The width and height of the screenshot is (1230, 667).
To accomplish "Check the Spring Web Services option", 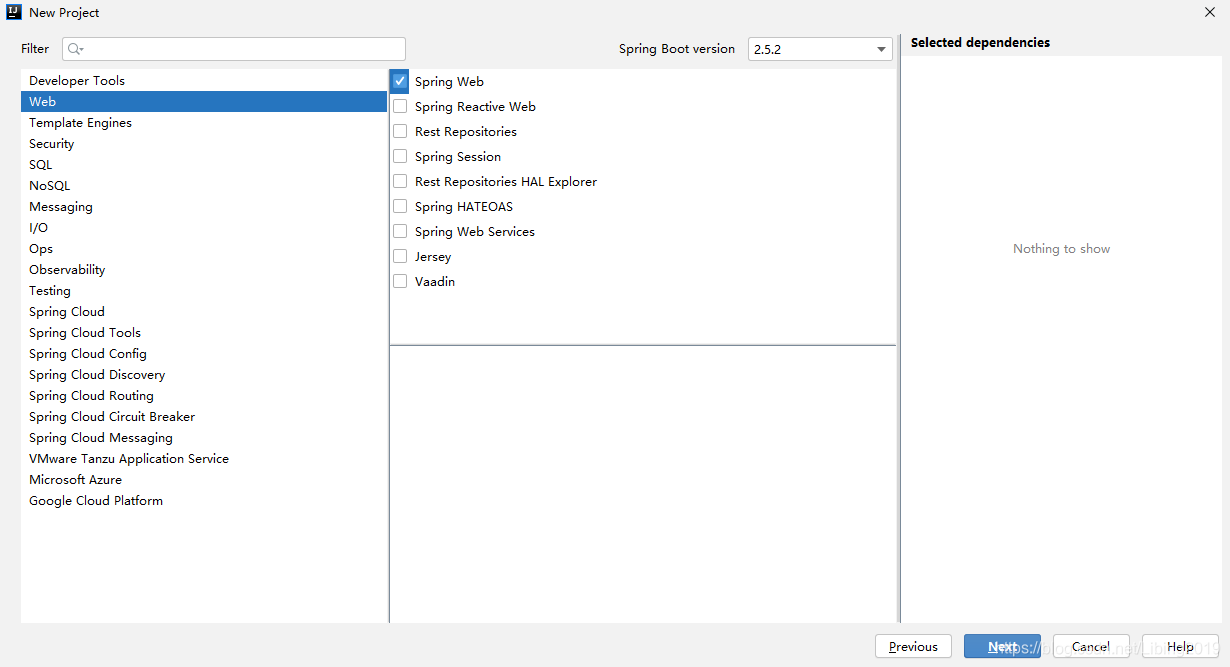I will pyautogui.click(x=400, y=231).
